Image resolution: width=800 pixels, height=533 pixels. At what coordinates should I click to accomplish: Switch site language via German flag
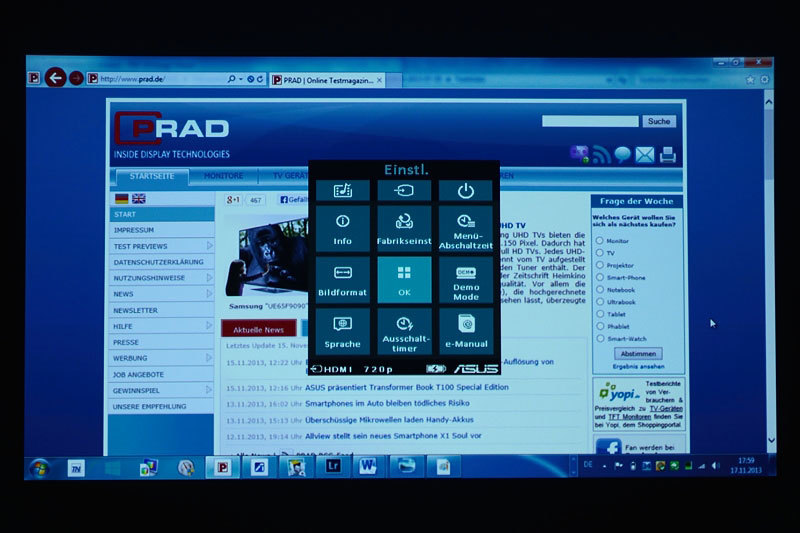point(121,198)
